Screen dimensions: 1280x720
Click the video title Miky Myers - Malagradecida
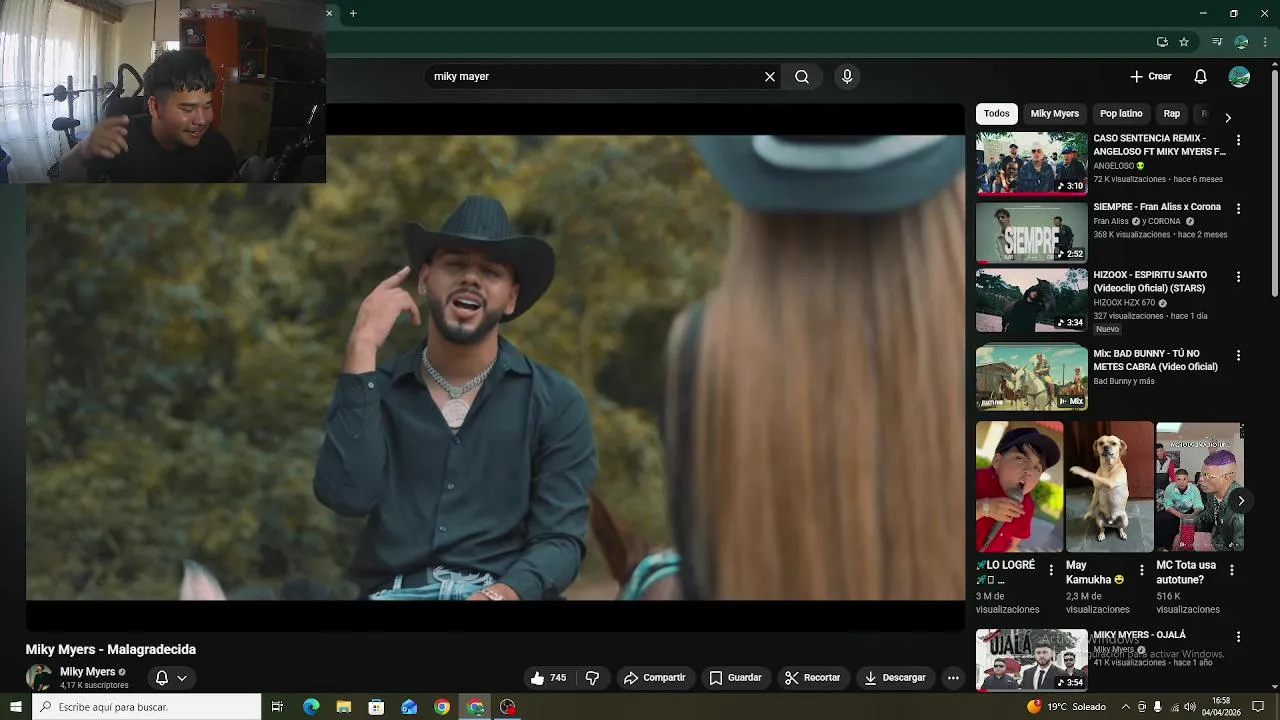click(x=111, y=649)
